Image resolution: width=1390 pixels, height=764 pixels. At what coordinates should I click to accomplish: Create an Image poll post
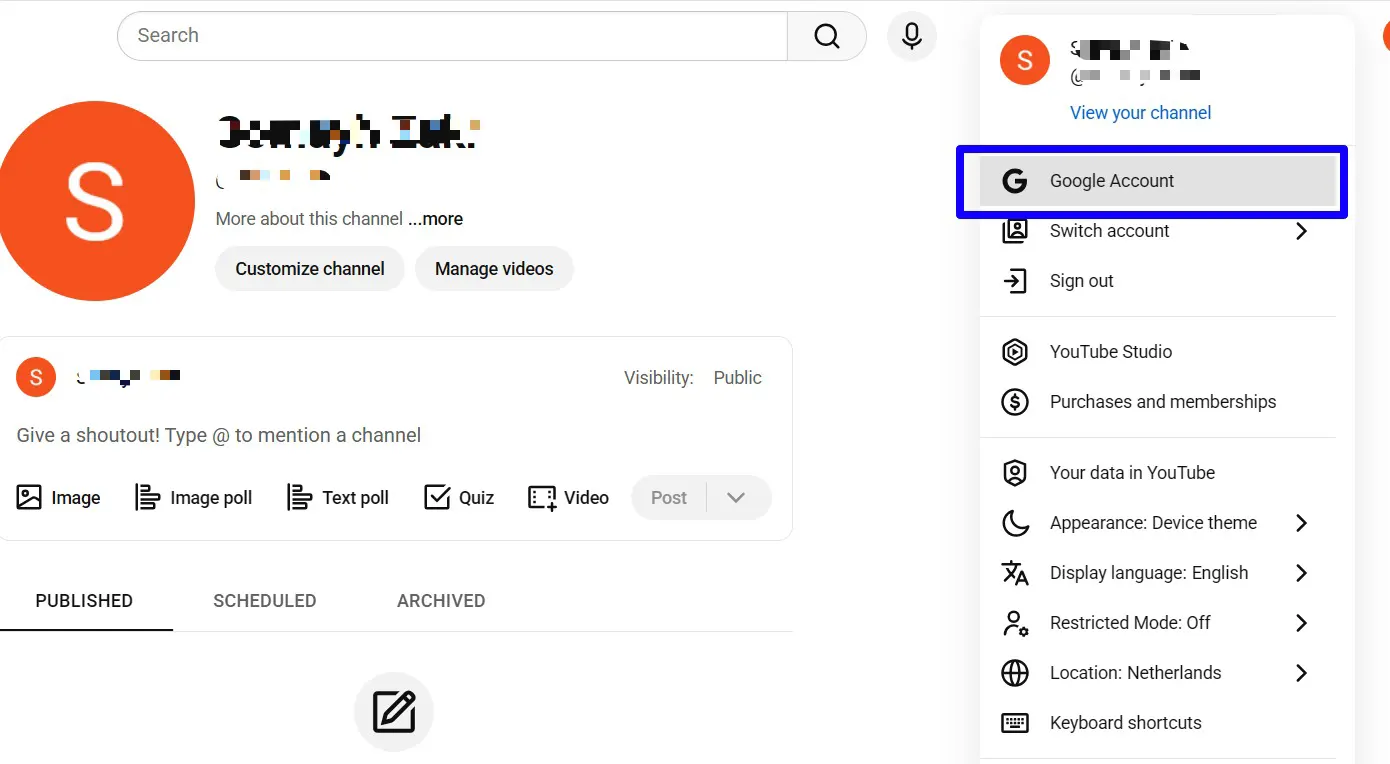click(x=194, y=498)
